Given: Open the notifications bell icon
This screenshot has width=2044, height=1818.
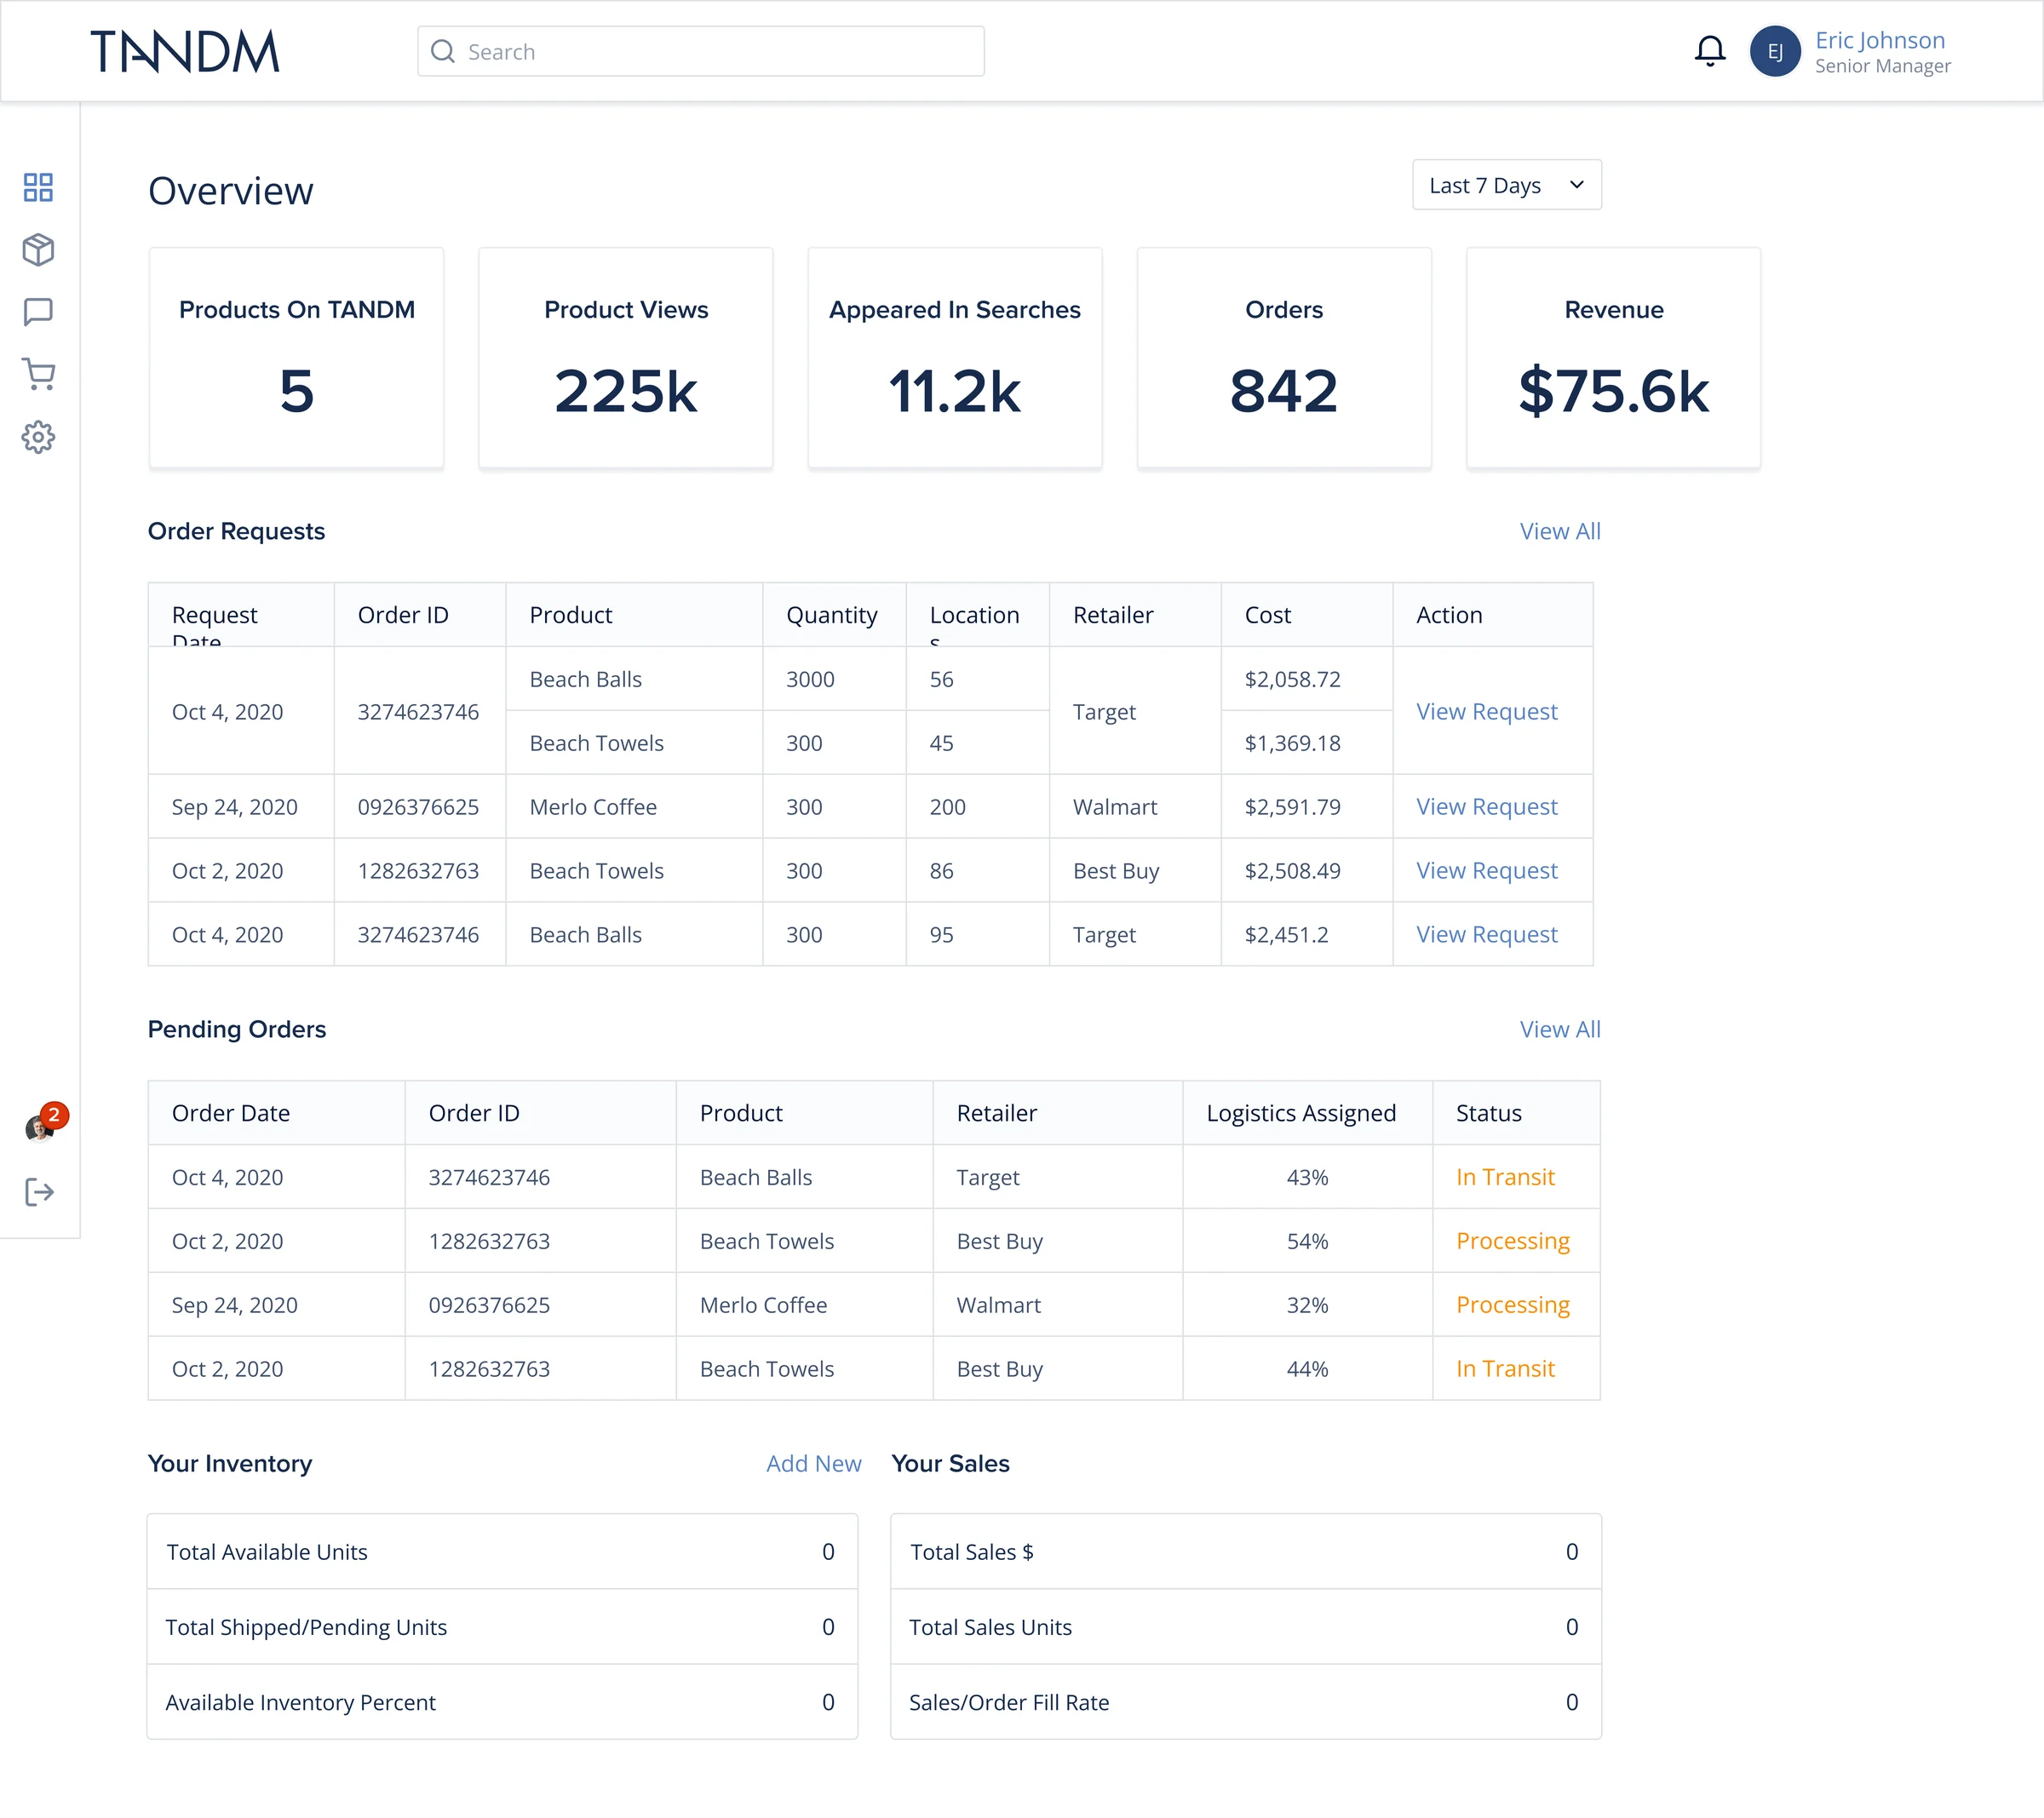Looking at the screenshot, I should (x=1710, y=51).
